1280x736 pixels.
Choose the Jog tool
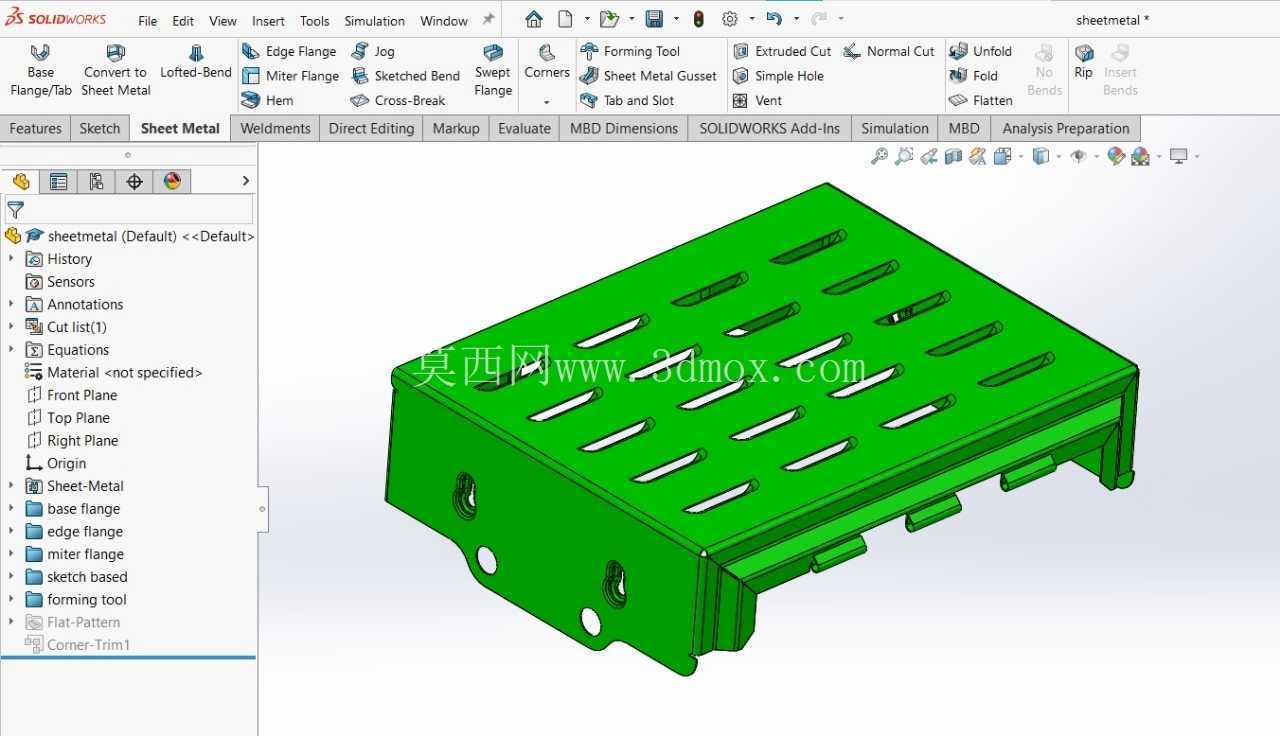tap(372, 51)
